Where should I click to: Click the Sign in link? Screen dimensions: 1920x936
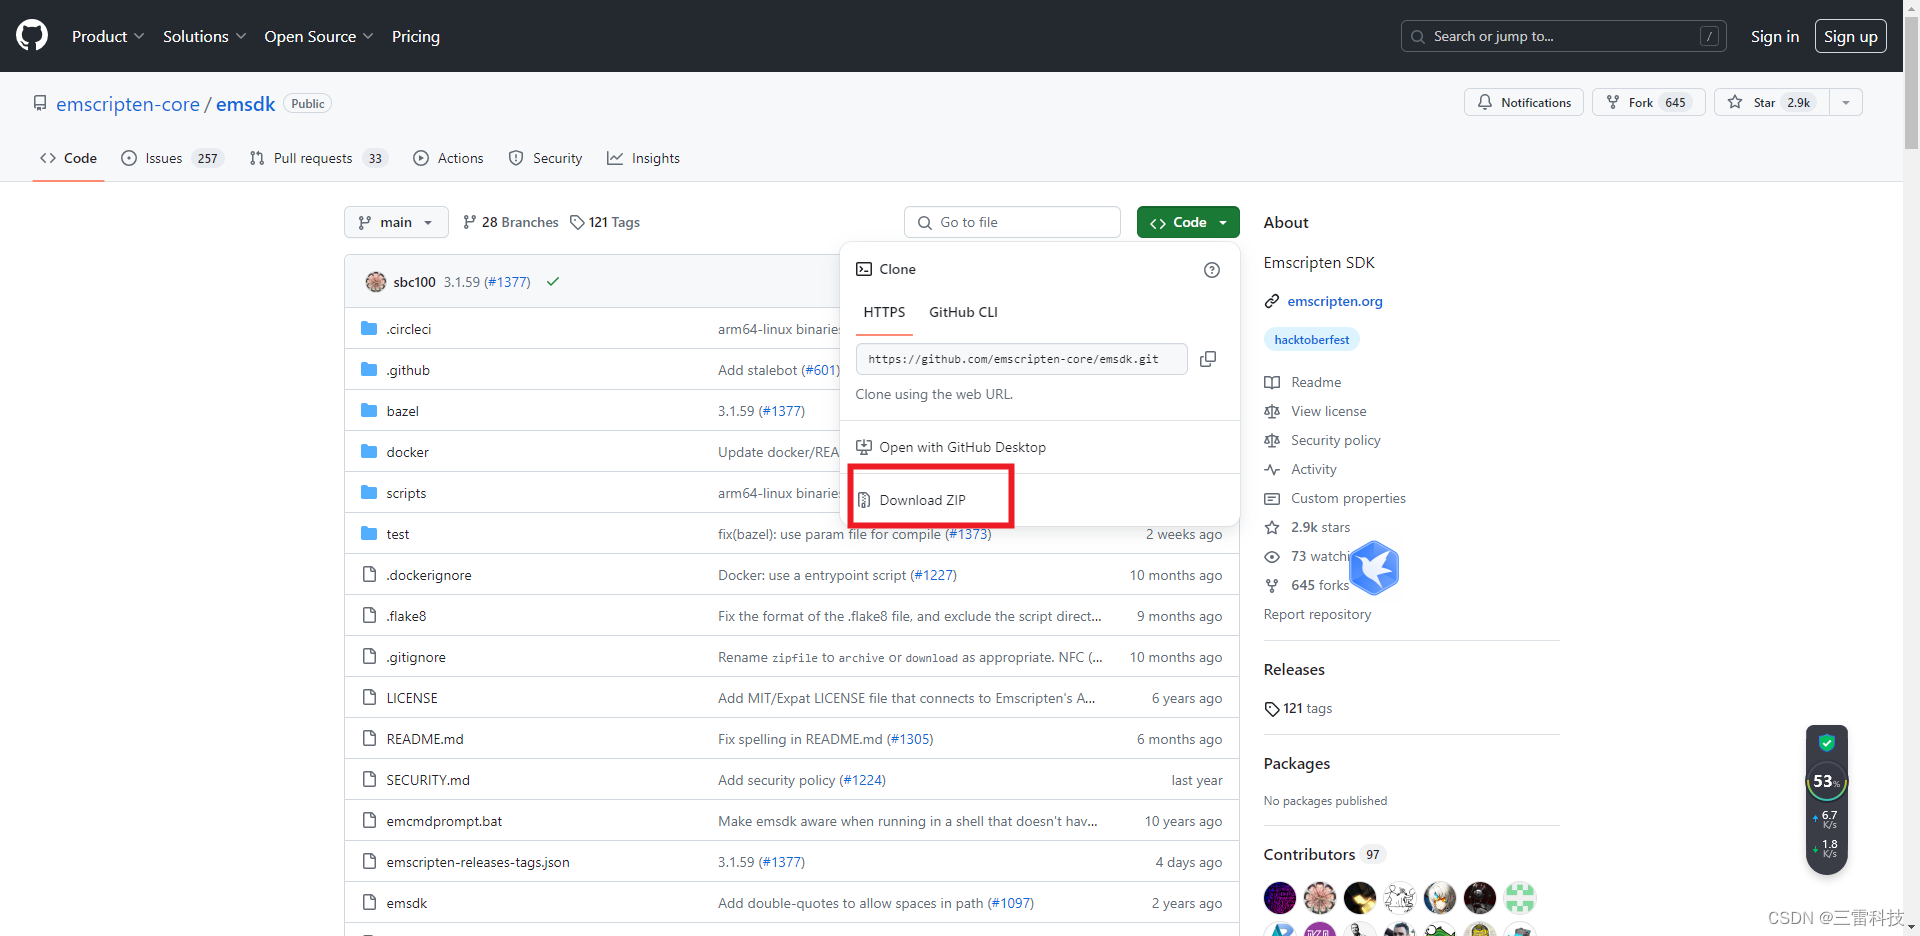tap(1775, 36)
